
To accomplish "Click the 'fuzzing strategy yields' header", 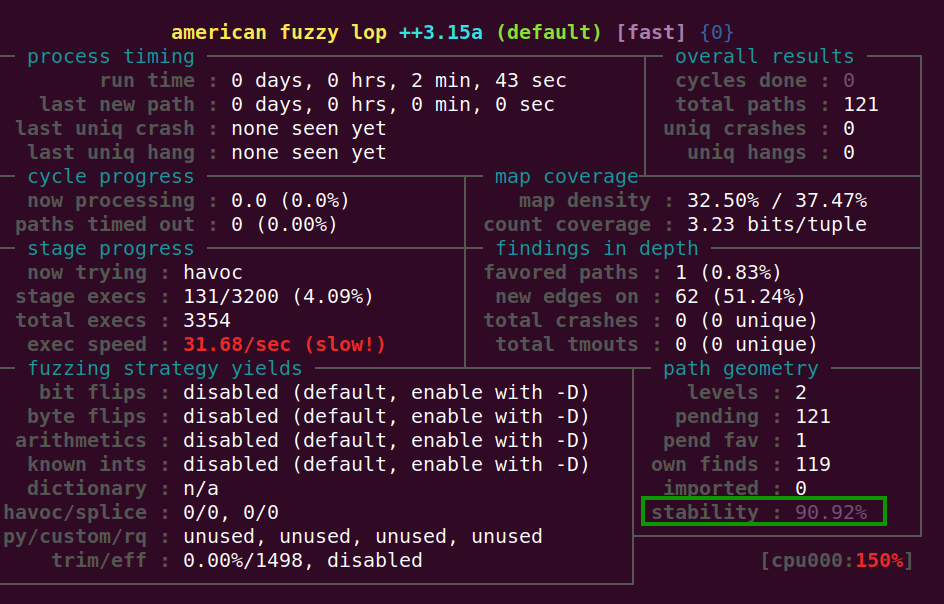I will [x=165, y=369].
